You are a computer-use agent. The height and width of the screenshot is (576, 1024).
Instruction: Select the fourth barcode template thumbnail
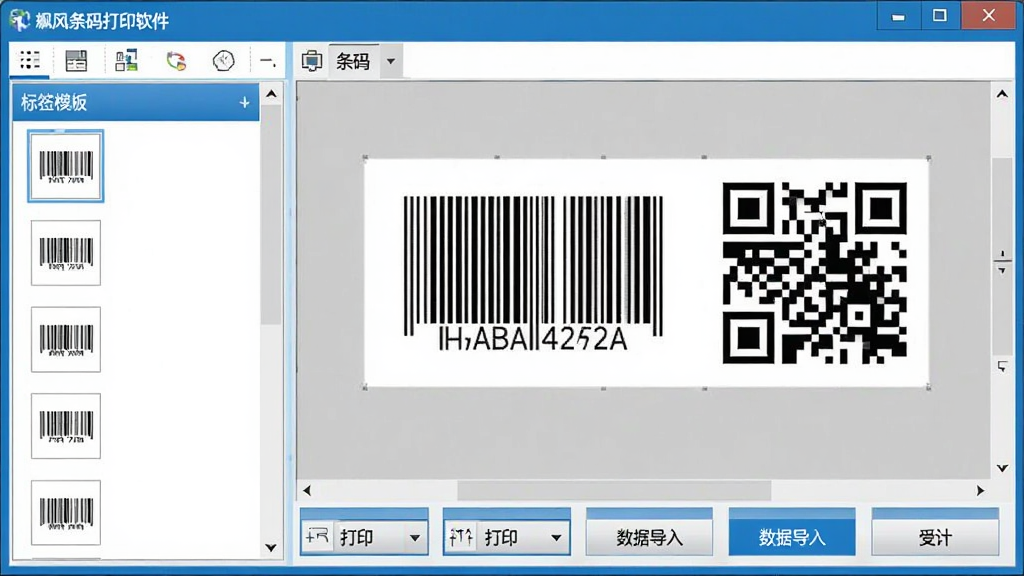pyautogui.click(x=65, y=426)
